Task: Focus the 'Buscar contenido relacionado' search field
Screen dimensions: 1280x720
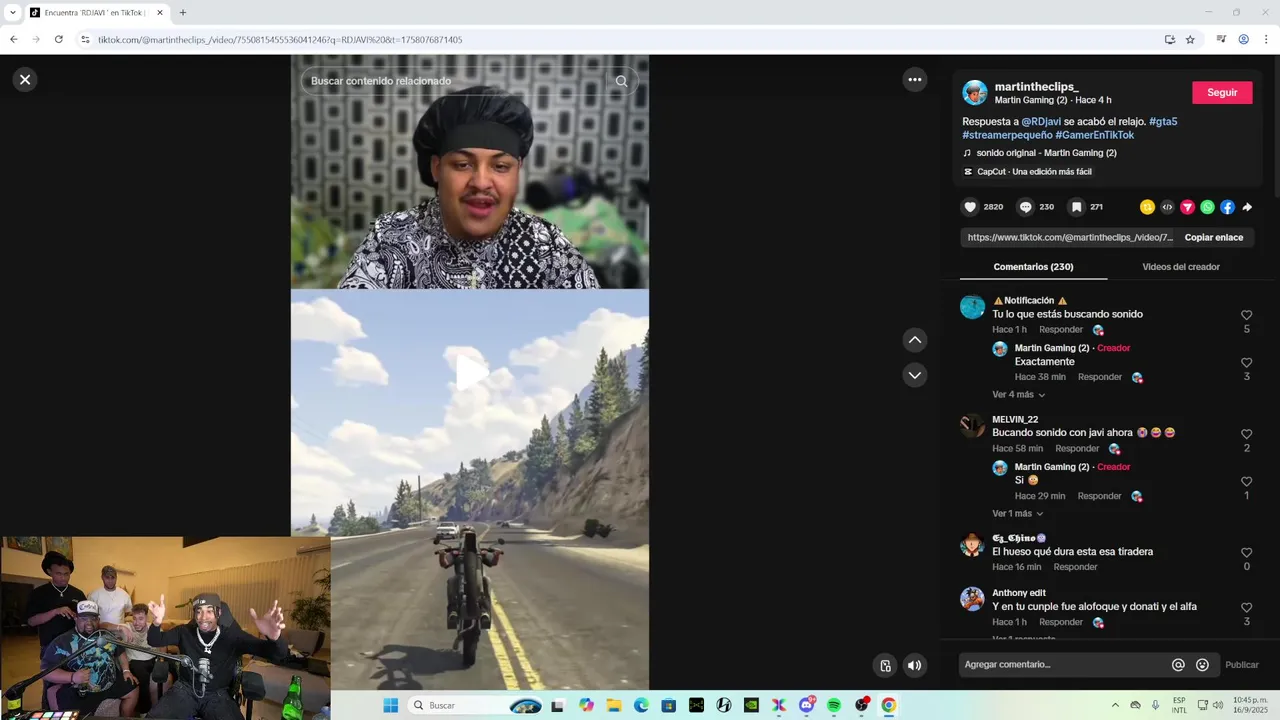Action: 455,81
